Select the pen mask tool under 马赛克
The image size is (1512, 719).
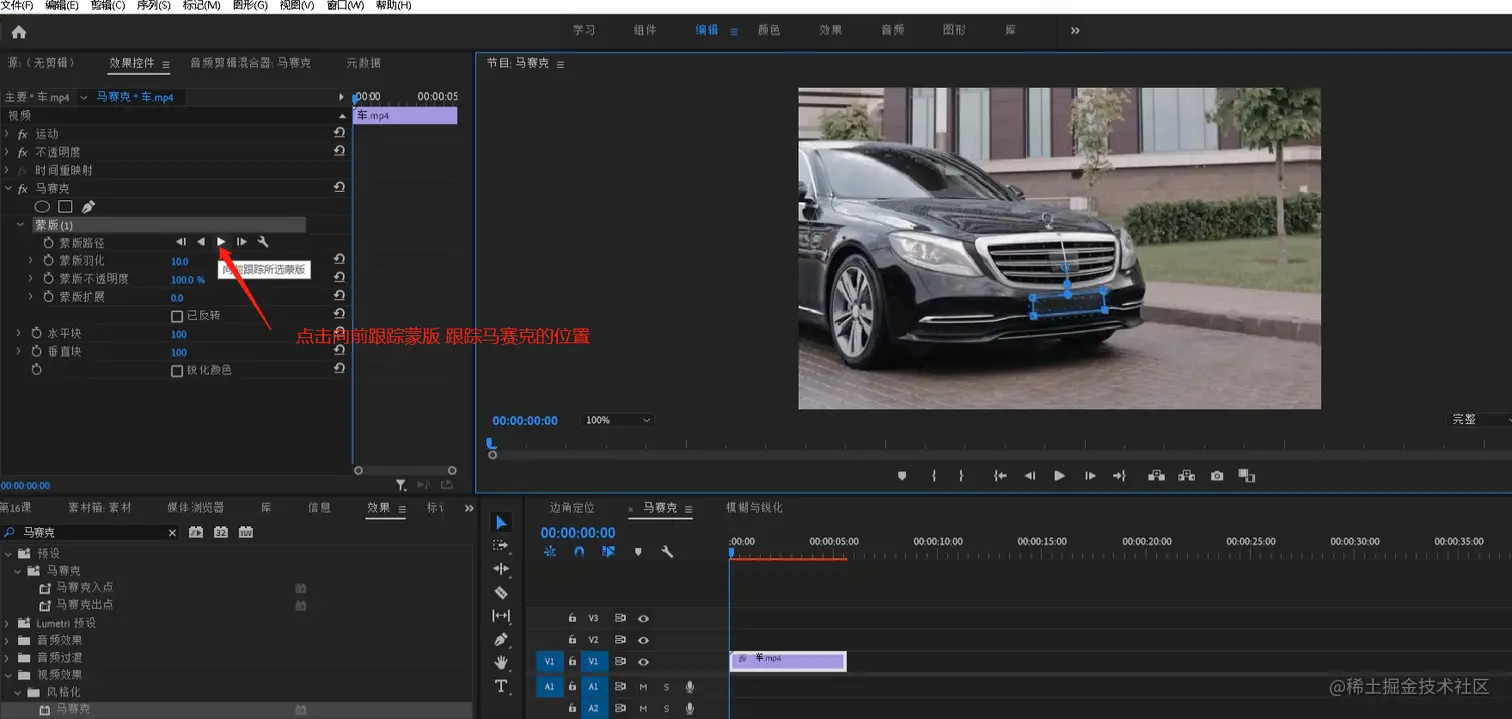(x=88, y=207)
